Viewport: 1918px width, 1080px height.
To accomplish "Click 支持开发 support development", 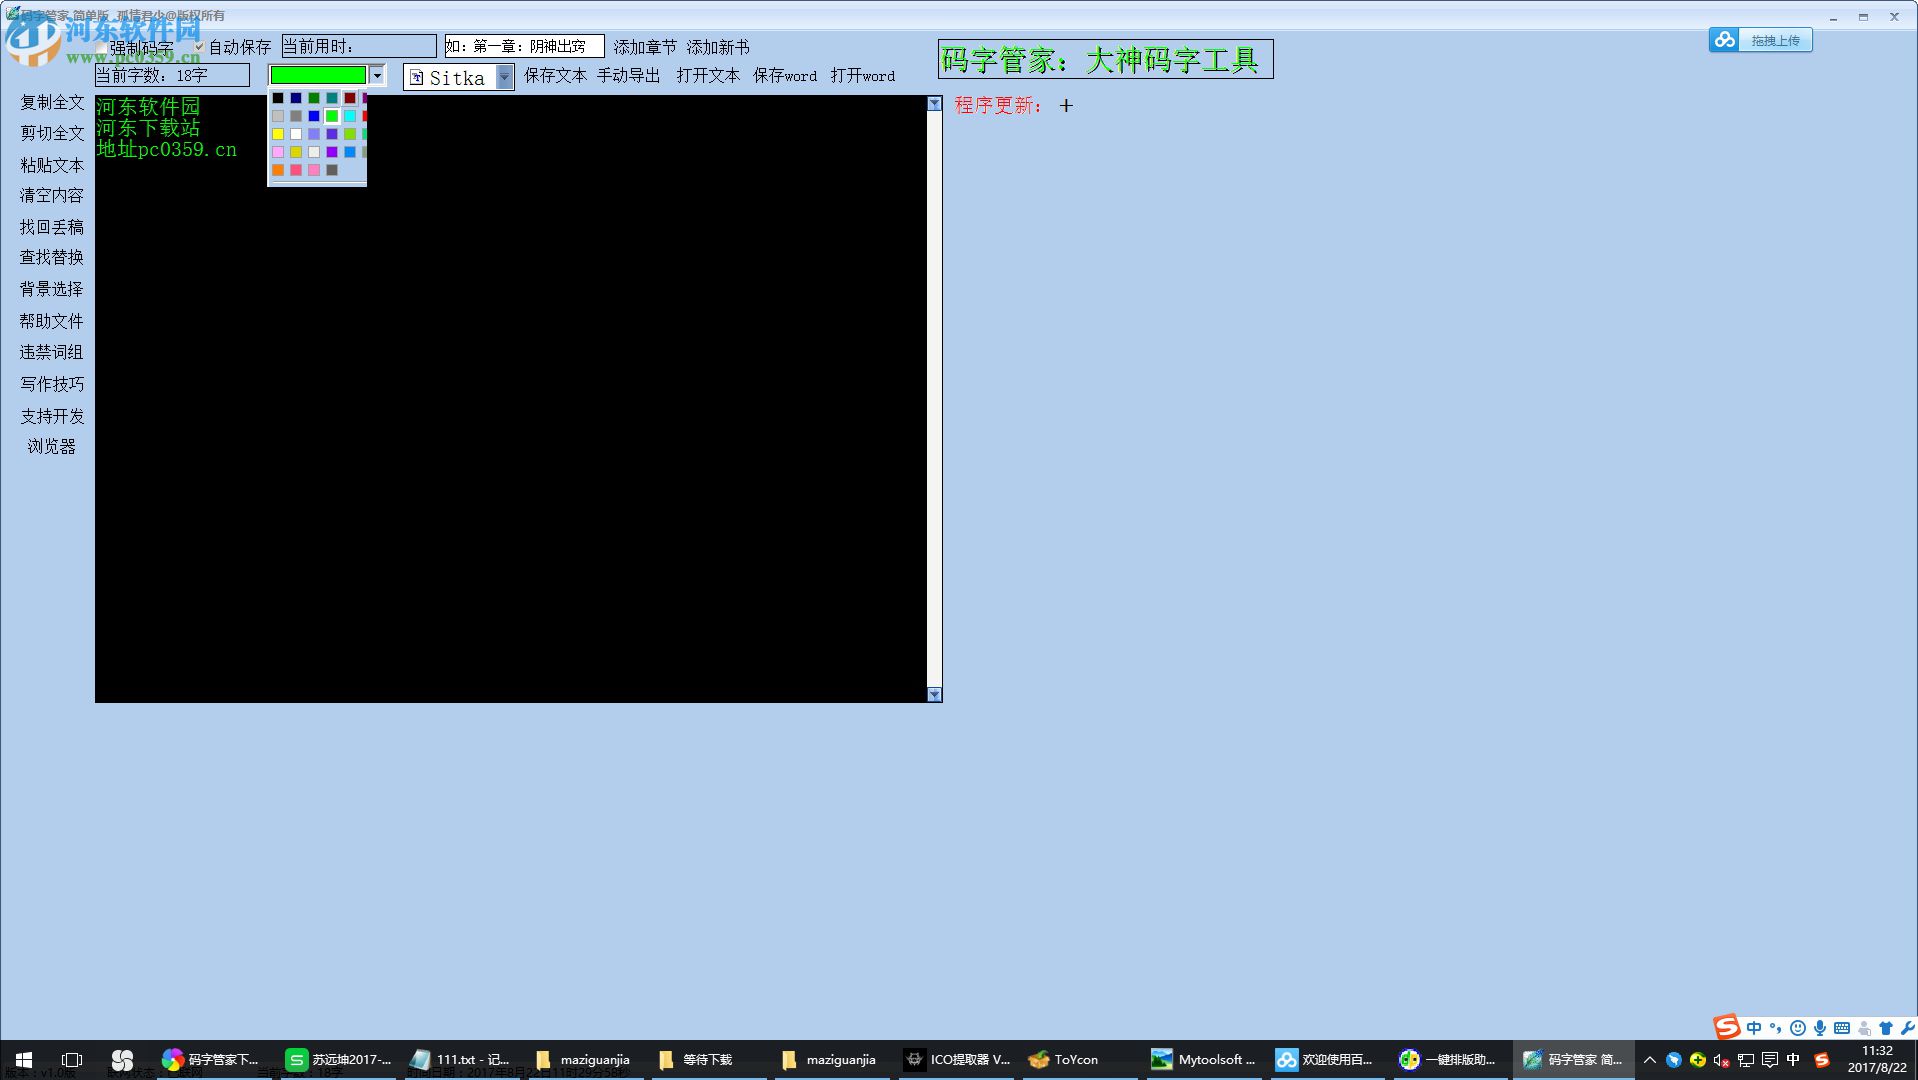I will point(52,416).
